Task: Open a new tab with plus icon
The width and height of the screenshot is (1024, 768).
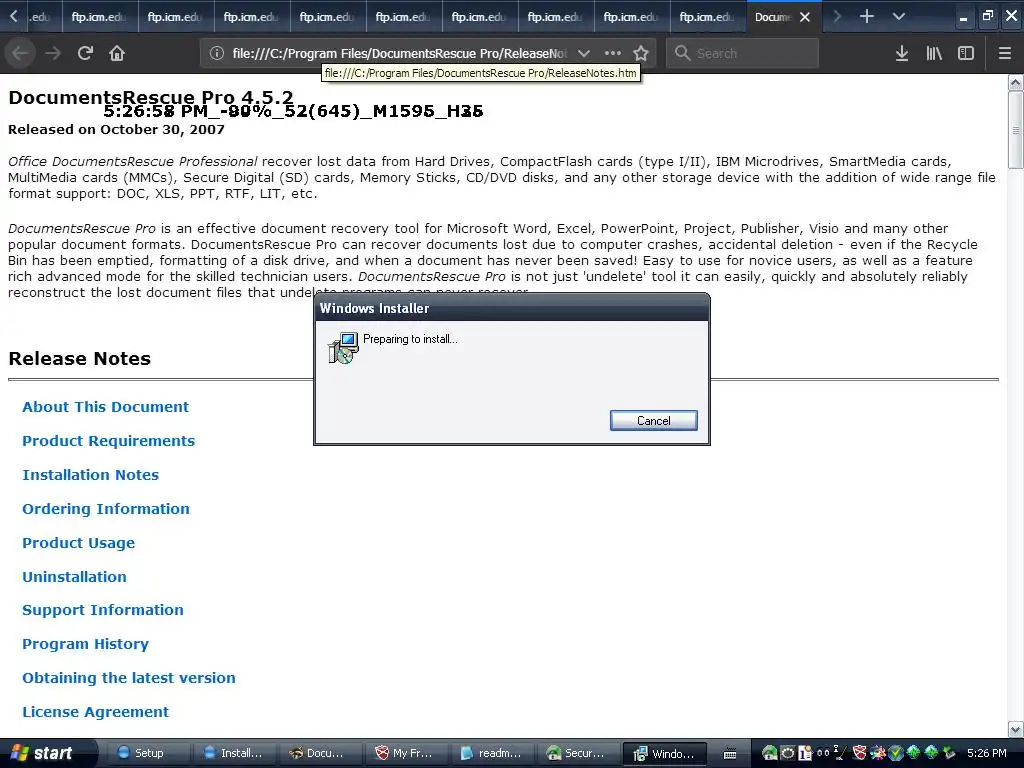Action: 867,16
